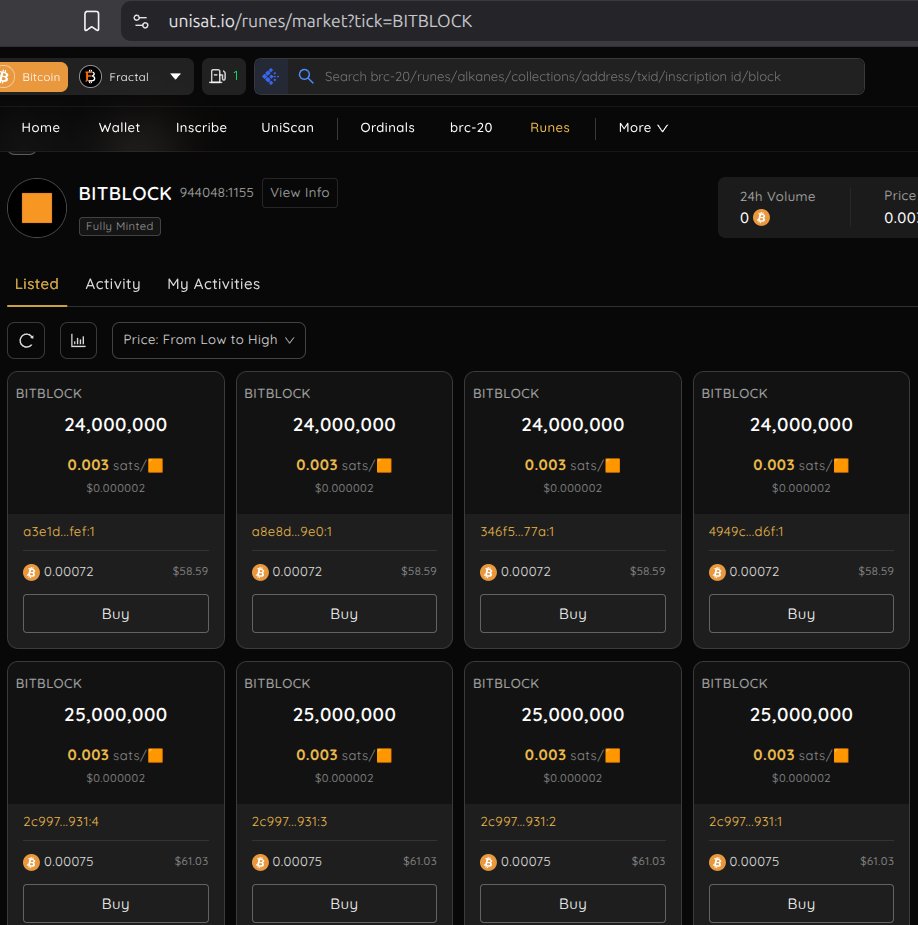Buy the 4949c...d6f:1 listing
The height and width of the screenshot is (925, 918).
click(x=801, y=614)
